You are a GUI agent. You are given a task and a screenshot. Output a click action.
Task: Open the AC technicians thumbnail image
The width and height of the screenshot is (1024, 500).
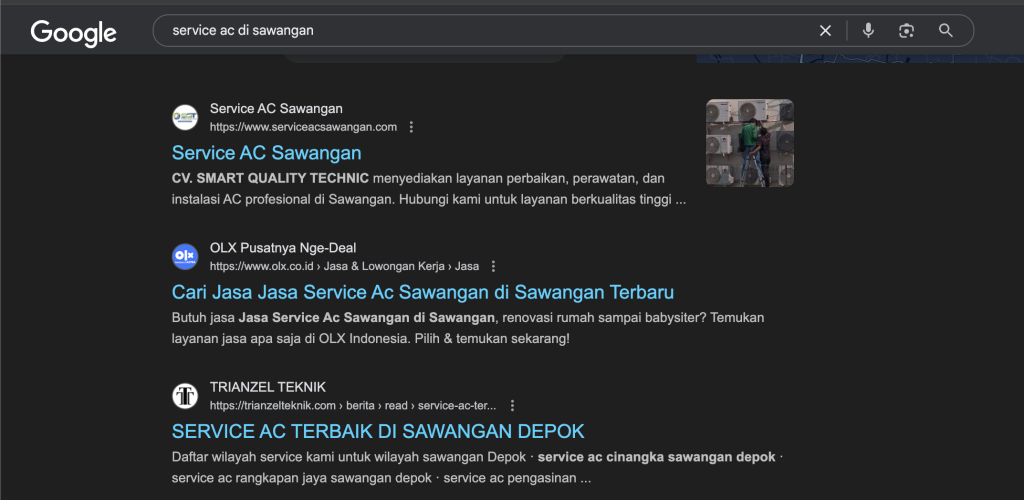pyautogui.click(x=750, y=143)
